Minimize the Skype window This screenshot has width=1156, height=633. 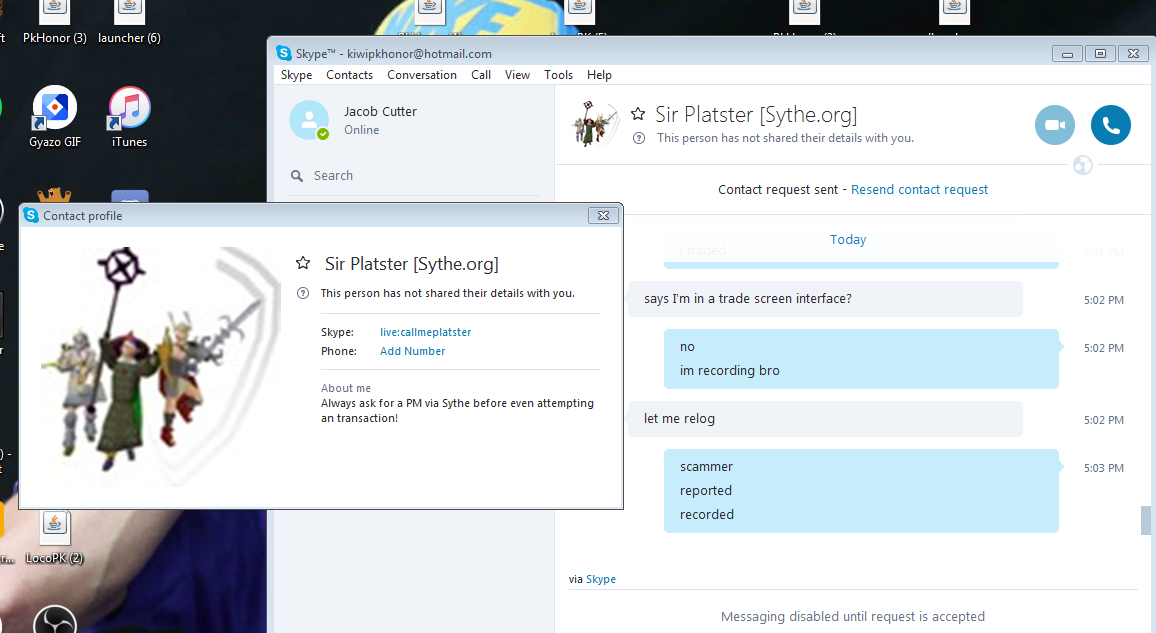(1067, 54)
